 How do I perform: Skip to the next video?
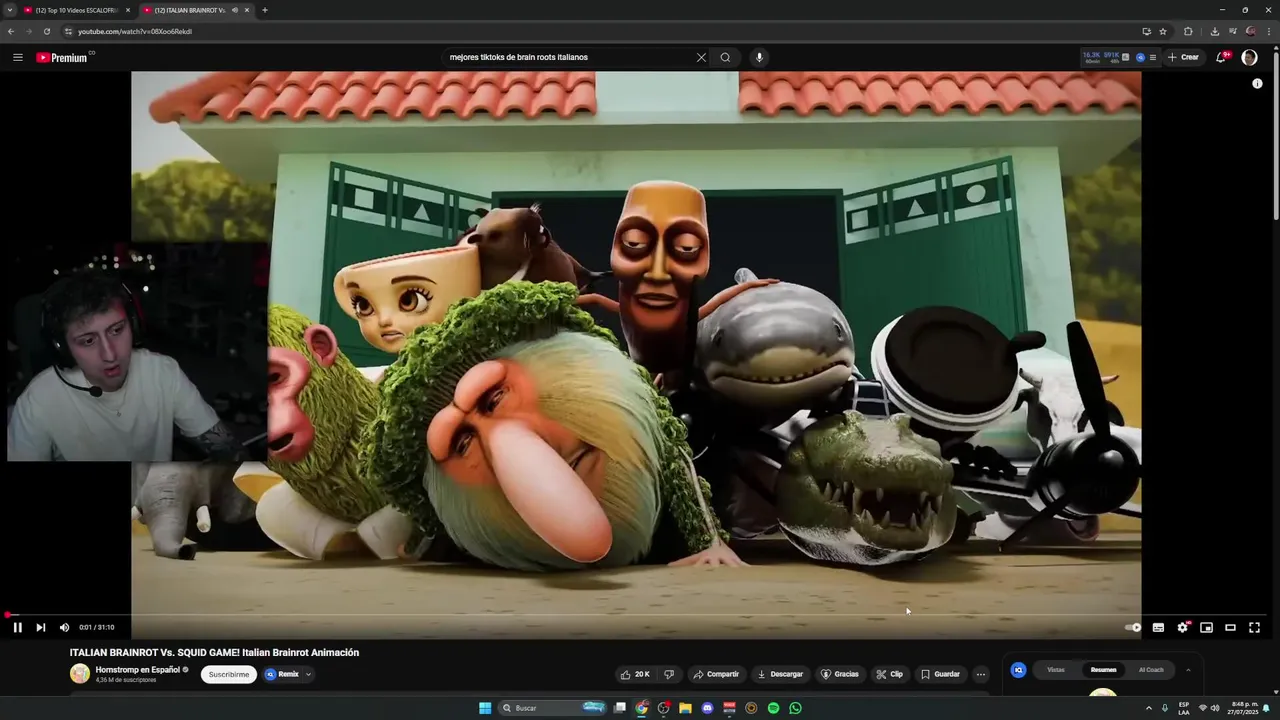coord(40,627)
